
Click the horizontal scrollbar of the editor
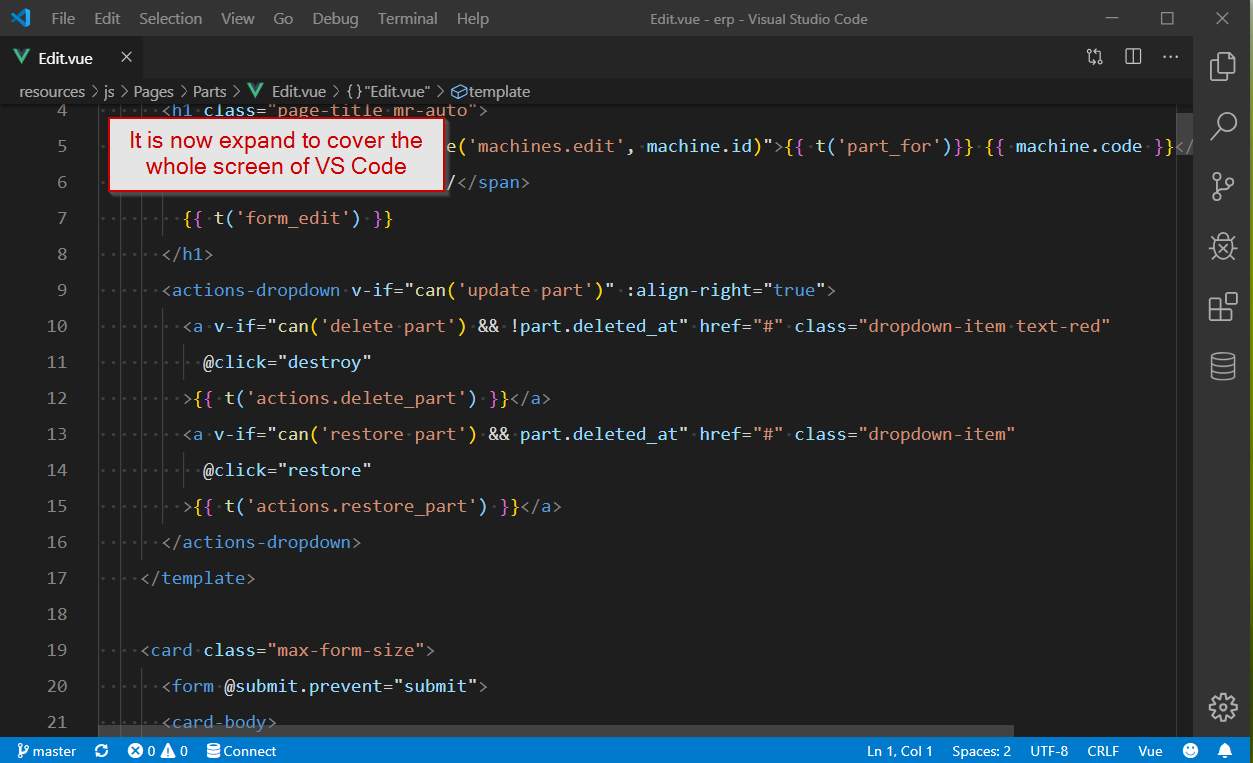[556, 731]
